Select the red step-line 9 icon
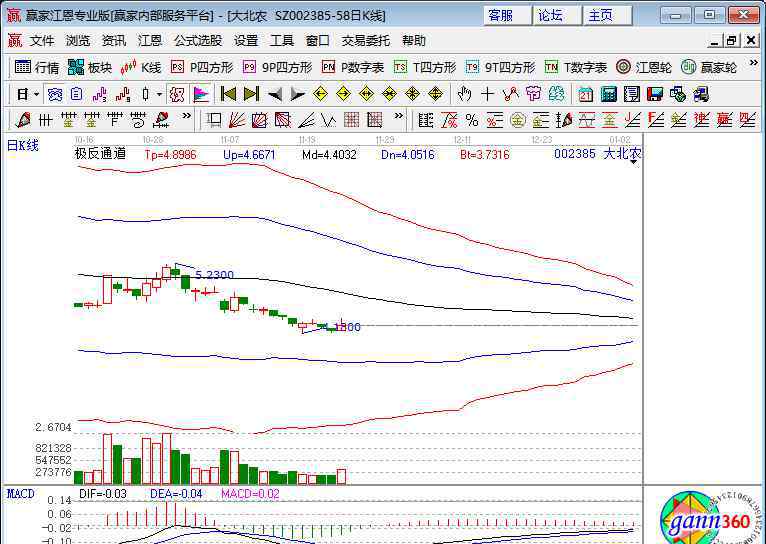 [x=123, y=94]
